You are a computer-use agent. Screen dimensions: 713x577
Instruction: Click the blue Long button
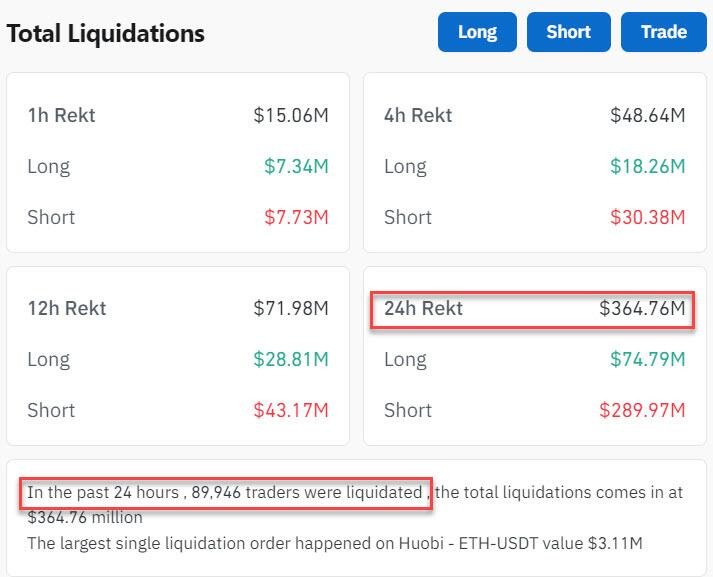[x=477, y=32]
